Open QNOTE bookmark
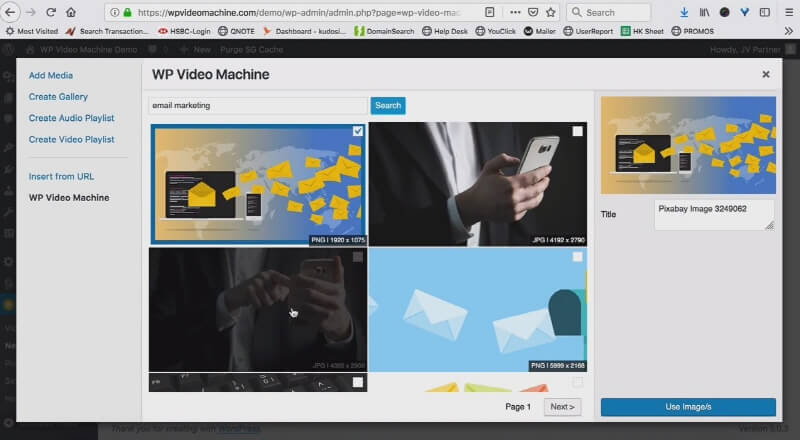This screenshot has width=800, height=440. point(236,31)
